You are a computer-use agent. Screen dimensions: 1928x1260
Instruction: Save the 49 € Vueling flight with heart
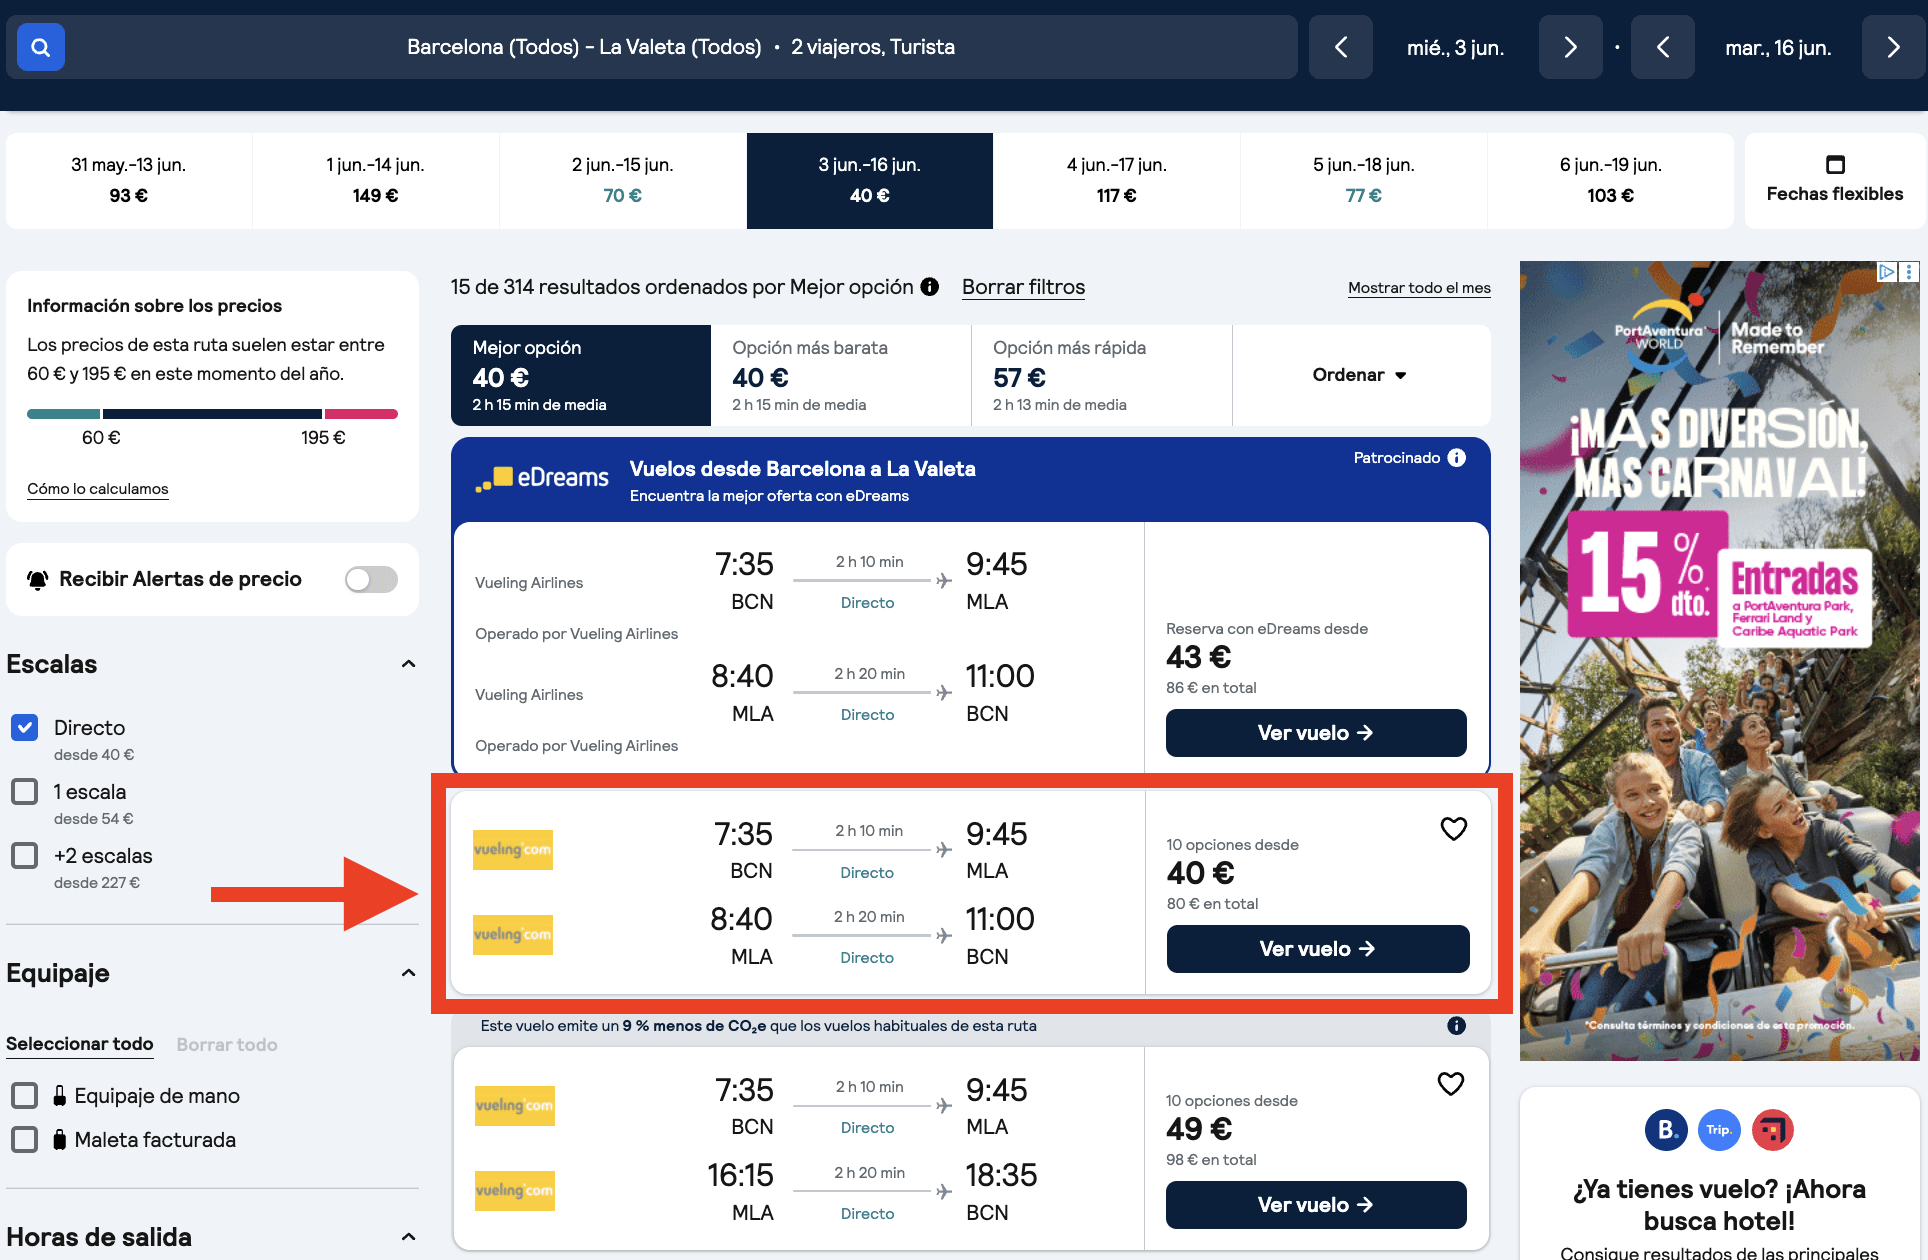click(1451, 1084)
